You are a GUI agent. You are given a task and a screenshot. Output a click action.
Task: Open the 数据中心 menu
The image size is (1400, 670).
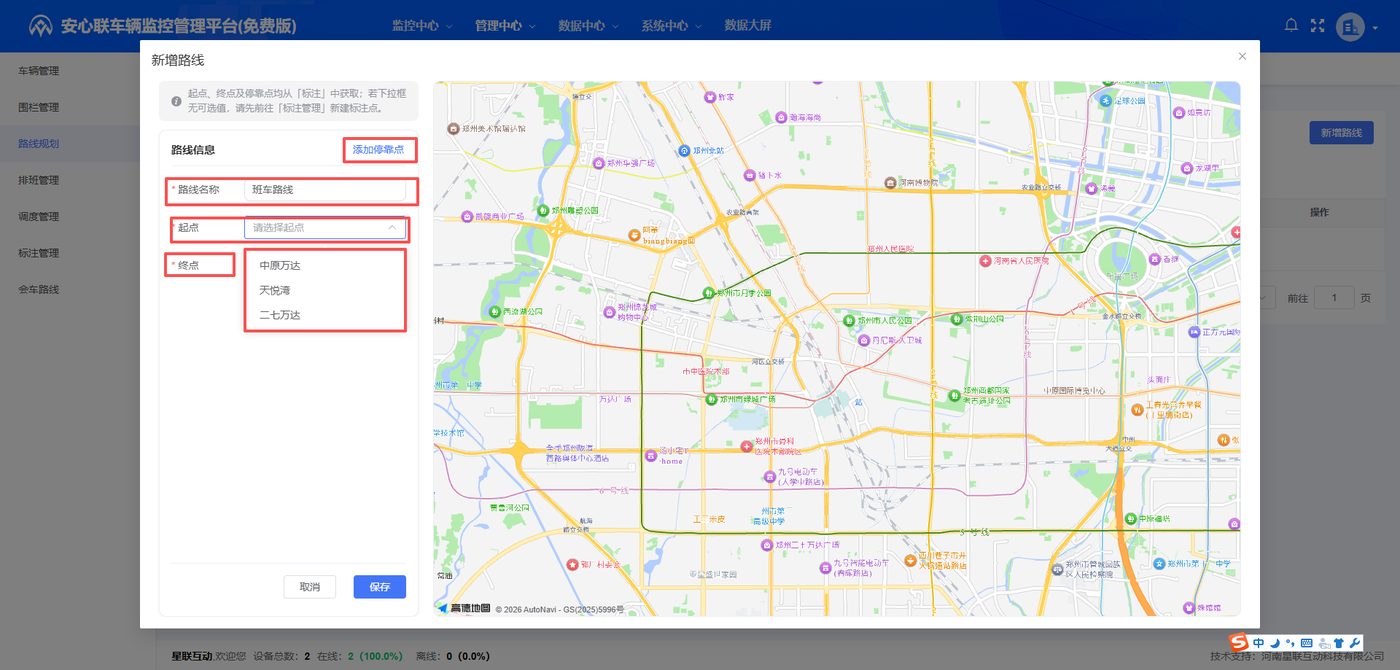coord(588,26)
